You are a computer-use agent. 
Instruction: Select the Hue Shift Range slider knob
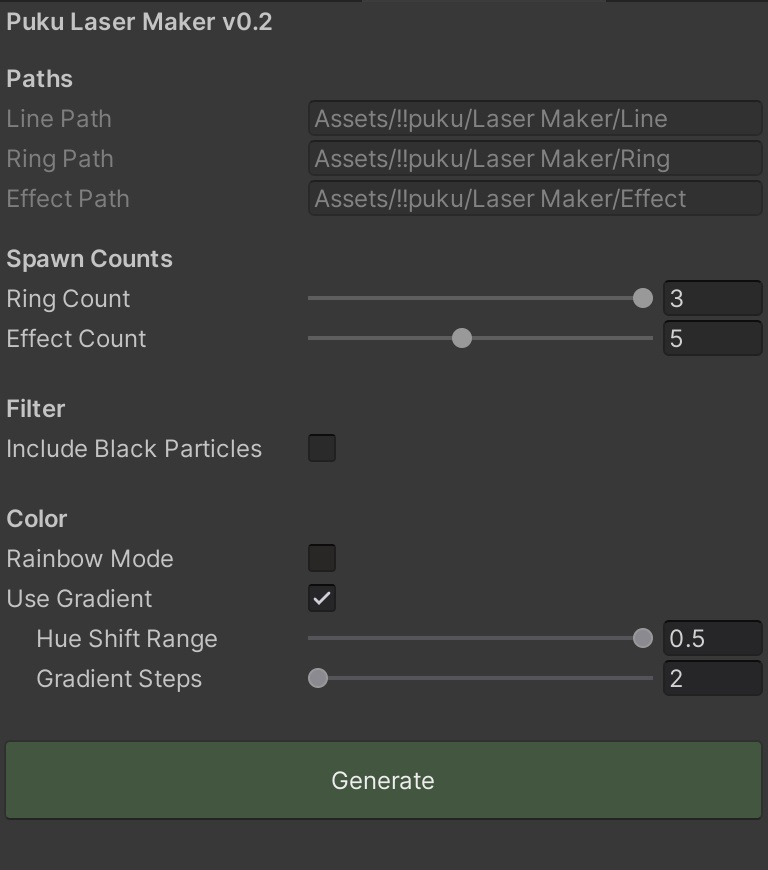pyautogui.click(x=643, y=638)
